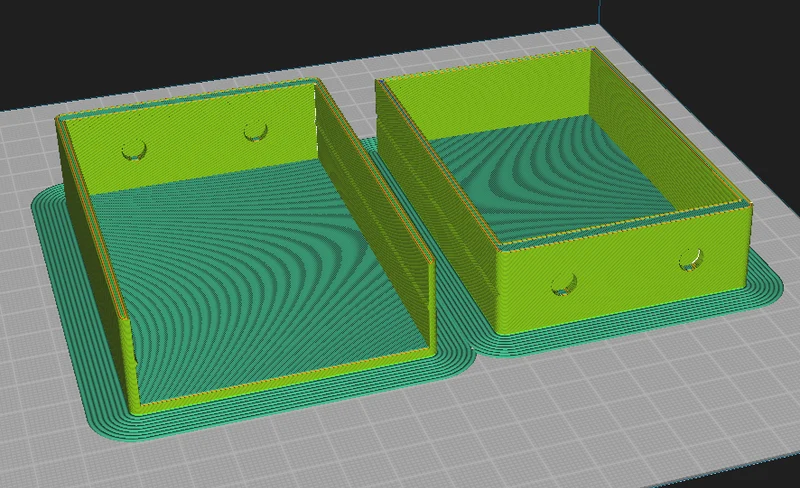Click the right hole on the left box's back wall
This screenshot has height=488, width=800.
[x=255, y=132]
